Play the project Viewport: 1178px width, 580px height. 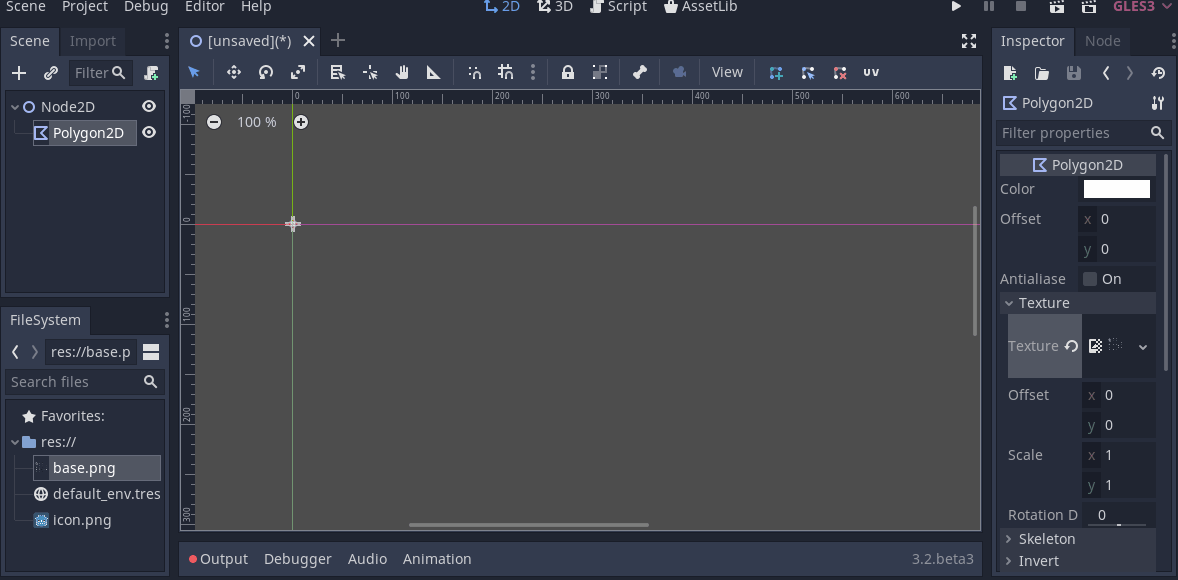956,7
